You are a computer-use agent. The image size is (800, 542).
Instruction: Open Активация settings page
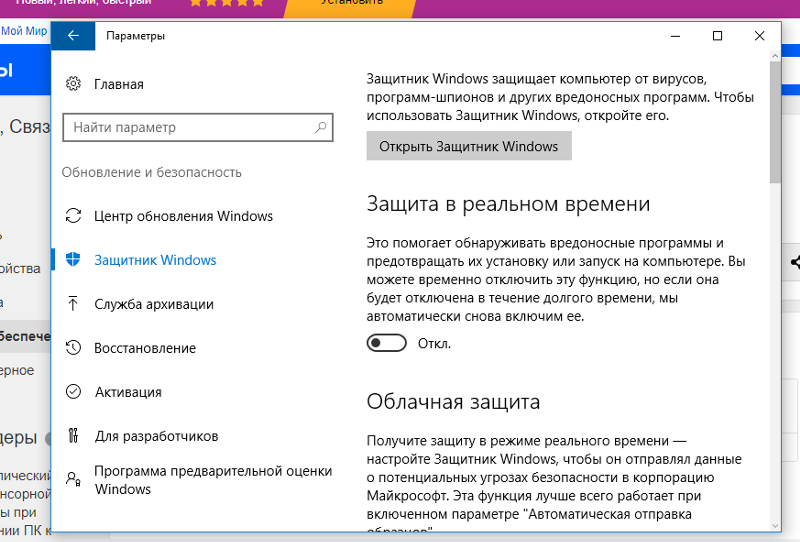pos(128,392)
